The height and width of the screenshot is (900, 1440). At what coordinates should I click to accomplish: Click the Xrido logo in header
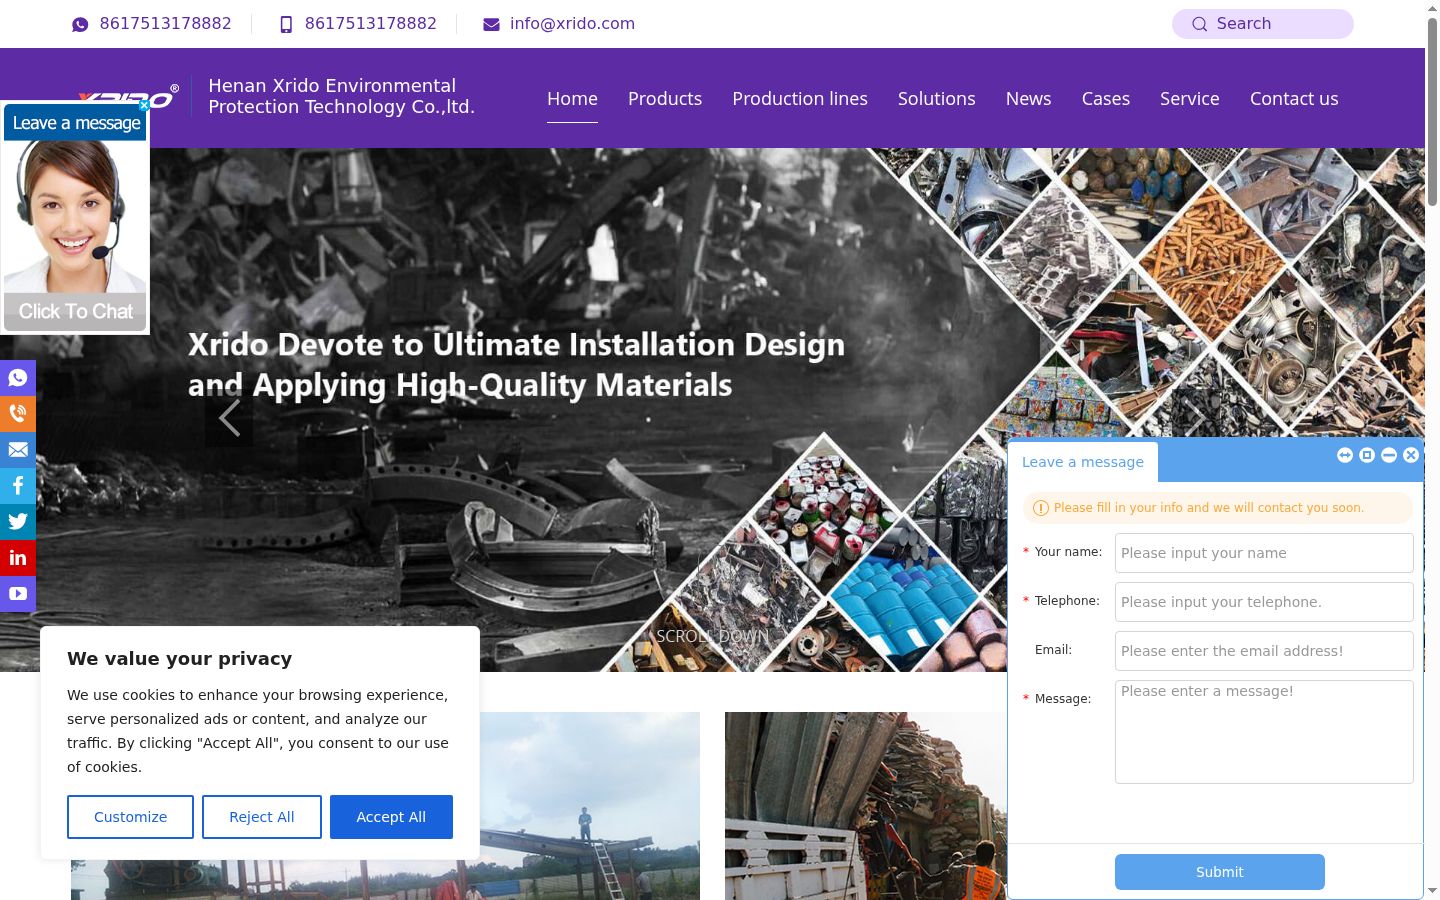[x=128, y=98]
